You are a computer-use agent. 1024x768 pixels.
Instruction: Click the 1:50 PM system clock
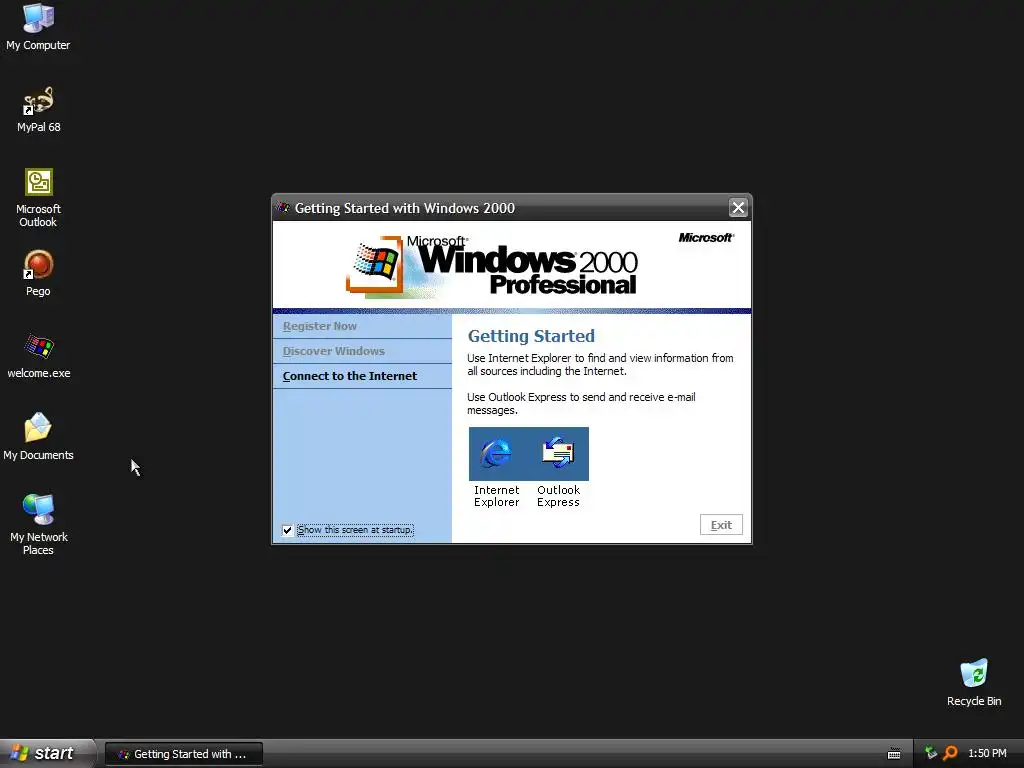click(x=987, y=754)
